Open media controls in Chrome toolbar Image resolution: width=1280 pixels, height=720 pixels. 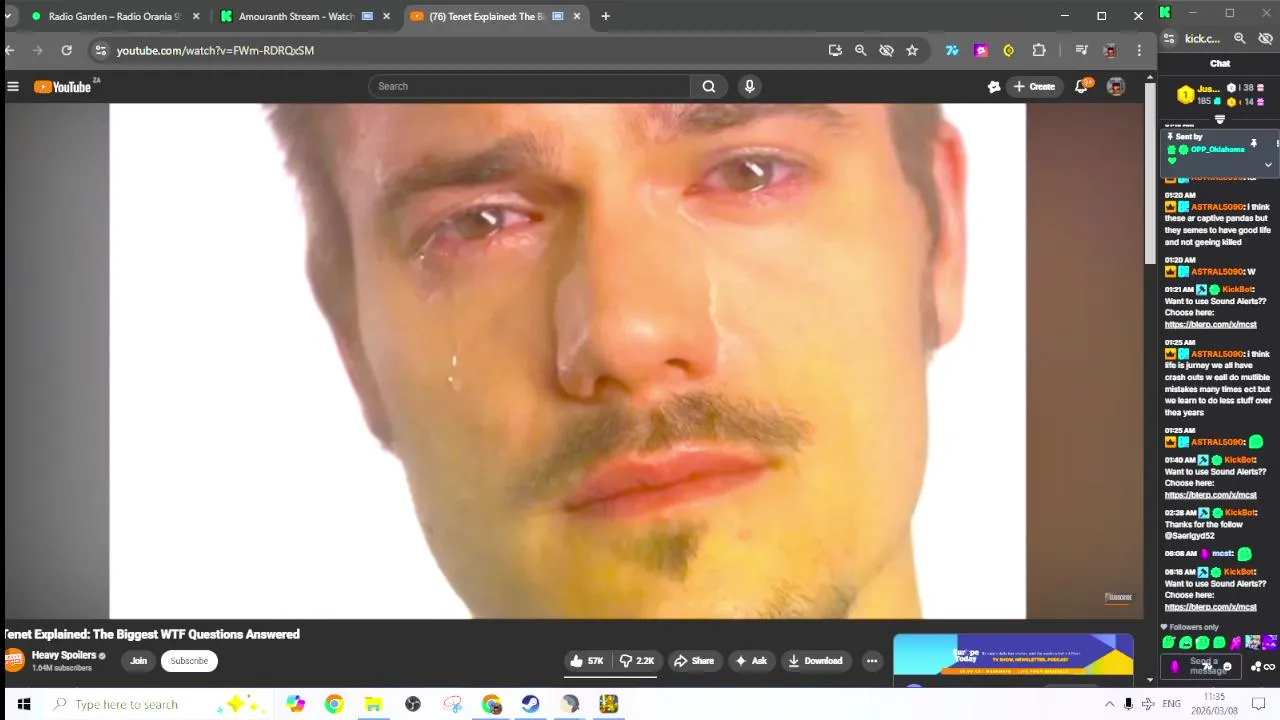pyautogui.click(x=1081, y=50)
